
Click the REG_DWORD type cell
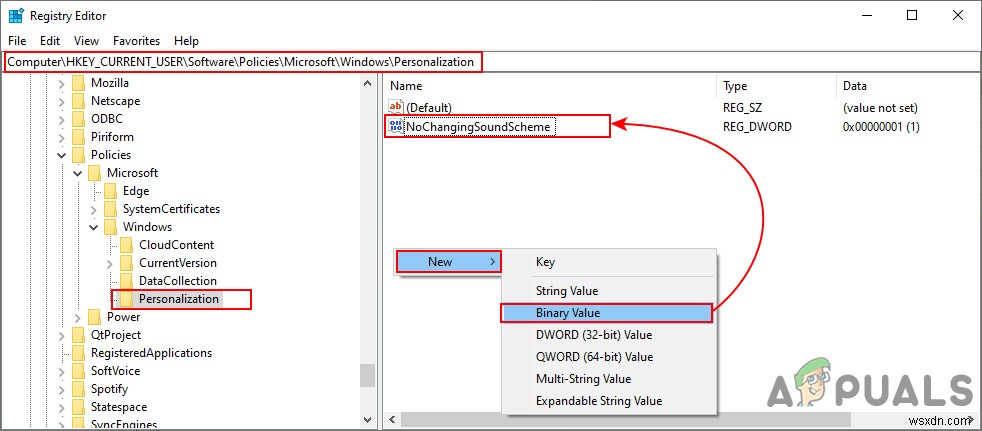tap(757, 127)
